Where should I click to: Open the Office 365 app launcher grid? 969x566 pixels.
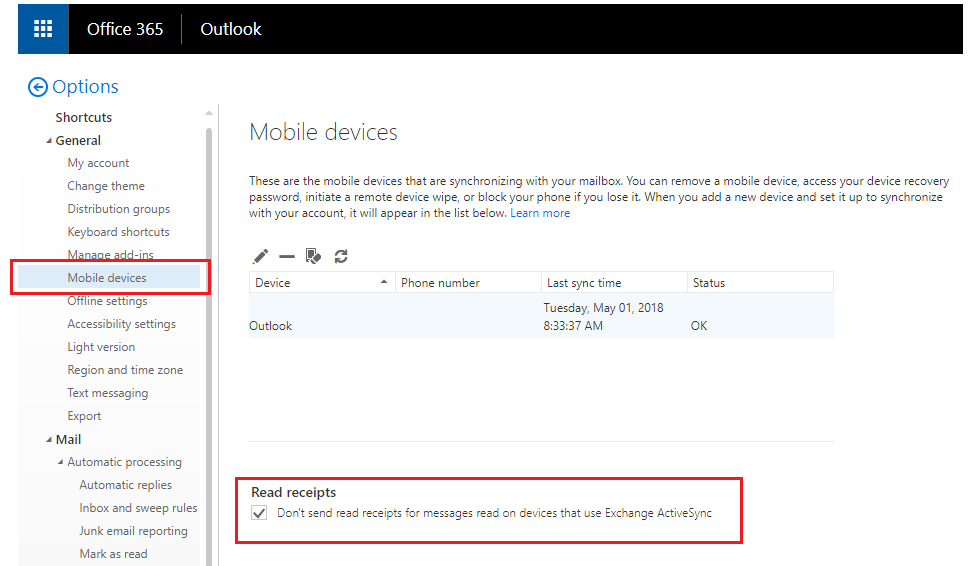pyautogui.click(x=43, y=29)
